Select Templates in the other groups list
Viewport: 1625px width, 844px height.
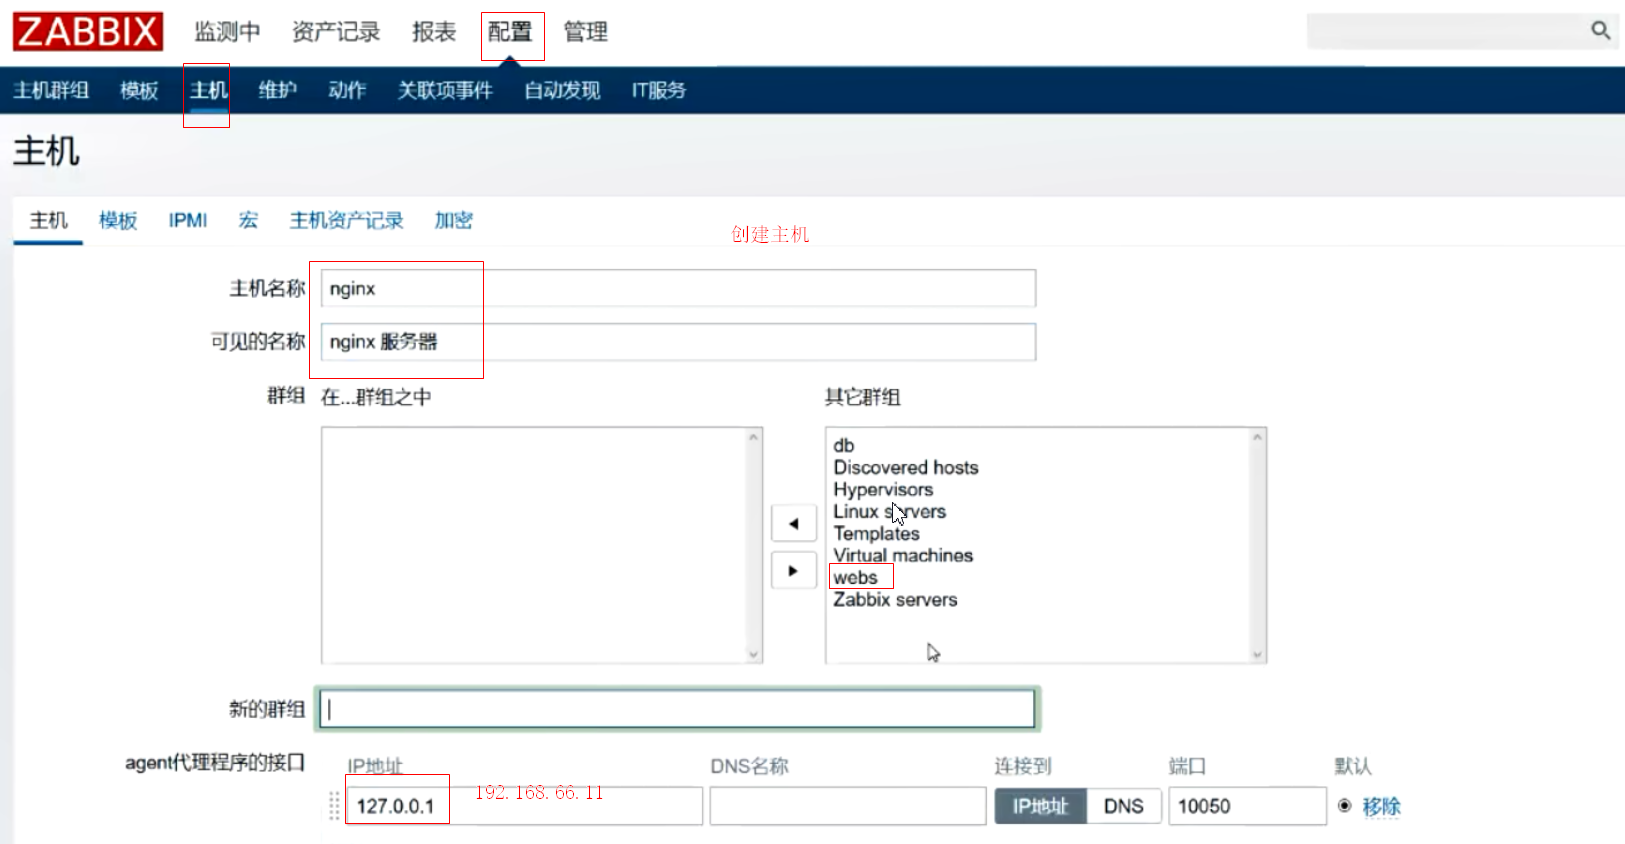point(876,533)
